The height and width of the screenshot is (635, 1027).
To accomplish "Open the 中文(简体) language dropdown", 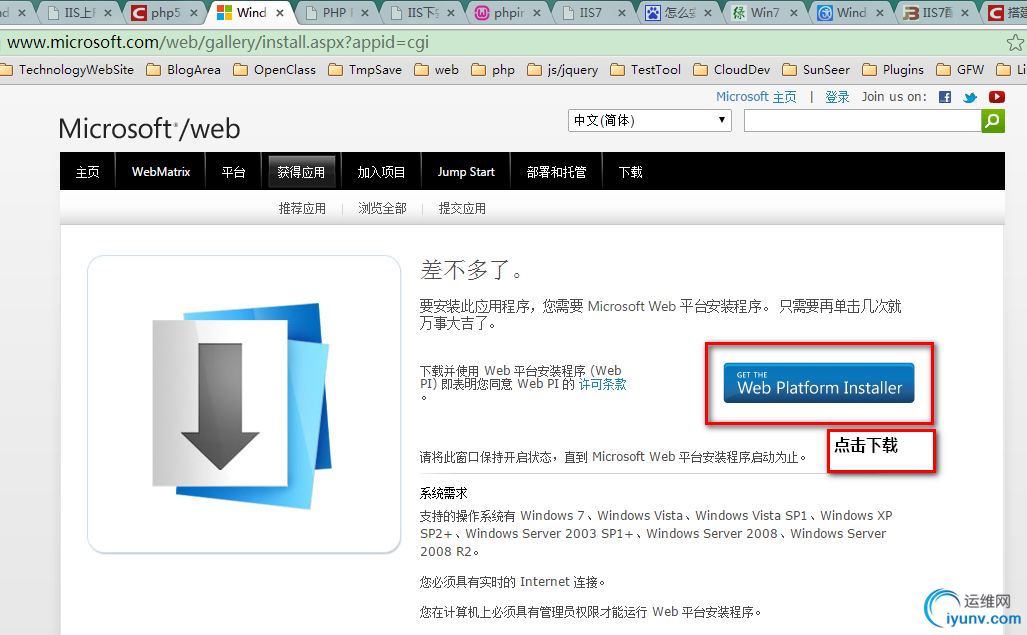I will pos(648,120).
